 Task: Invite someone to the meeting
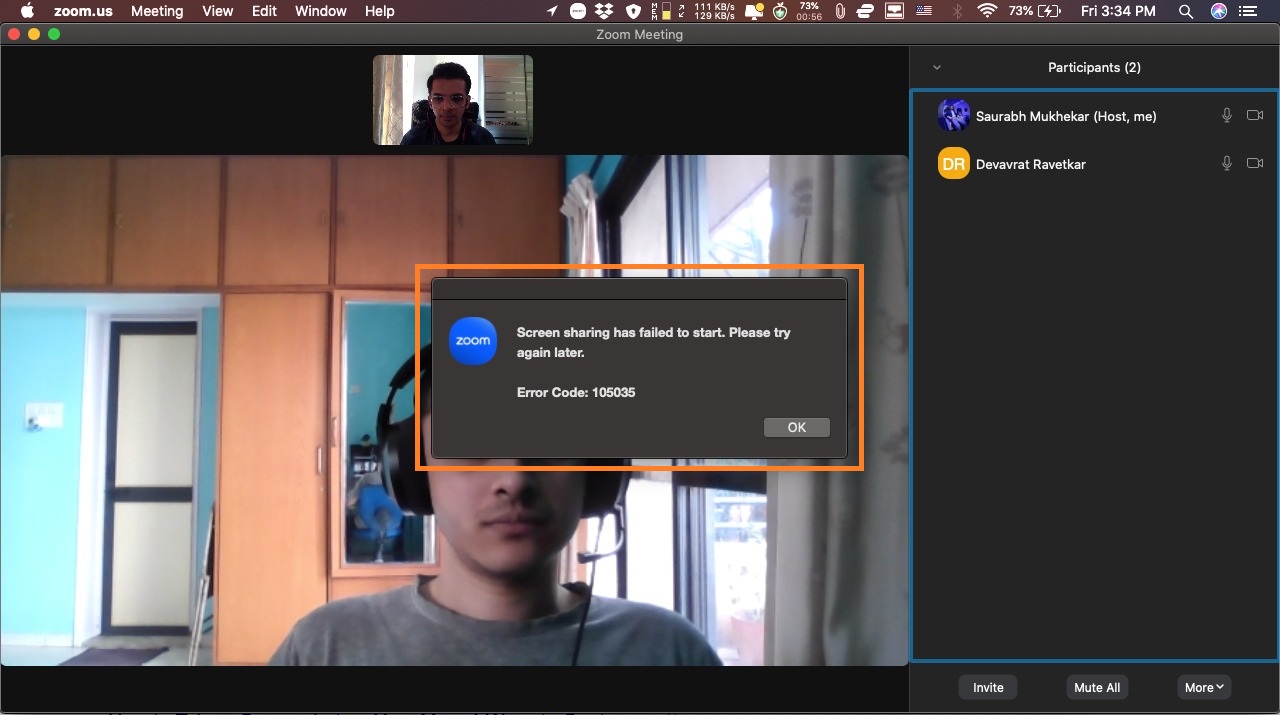pyautogui.click(x=987, y=687)
